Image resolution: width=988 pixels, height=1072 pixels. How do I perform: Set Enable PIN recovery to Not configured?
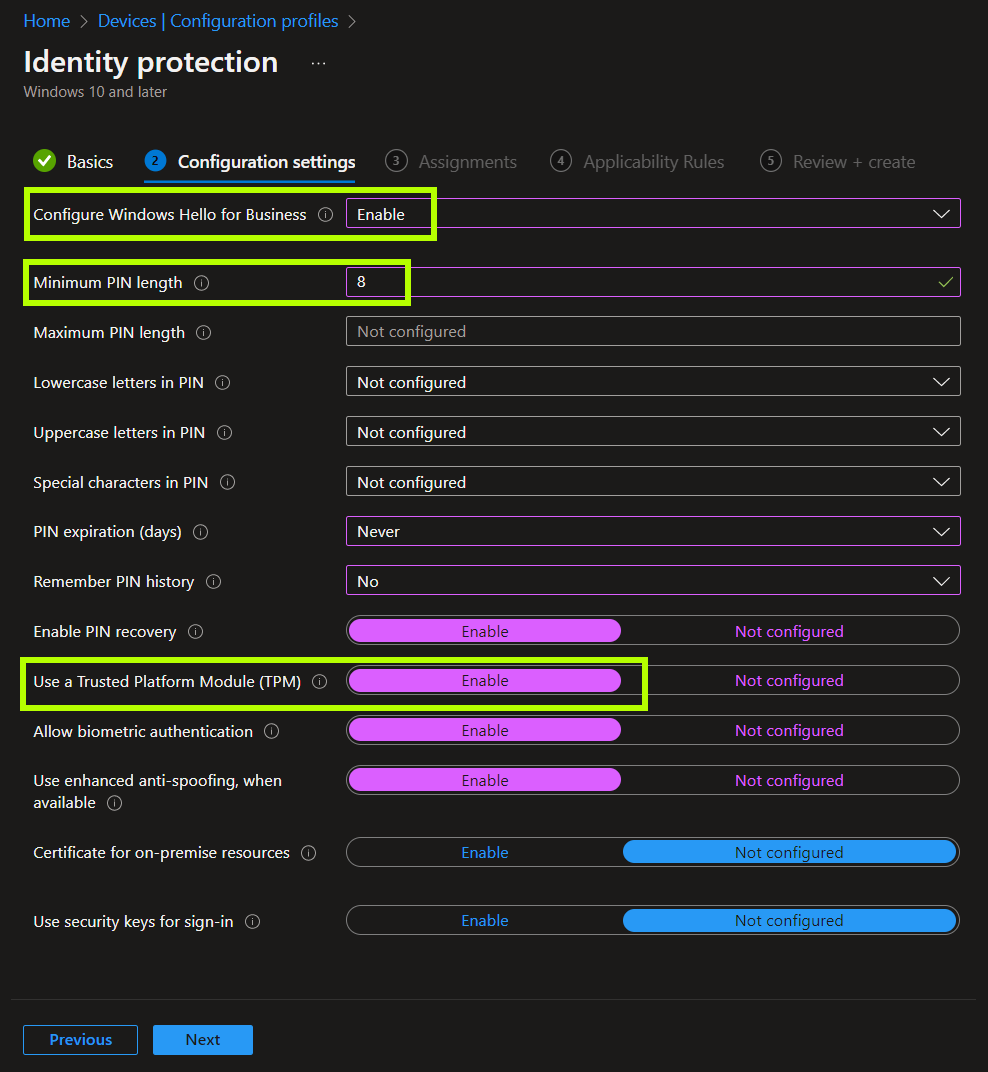pos(789,630)
